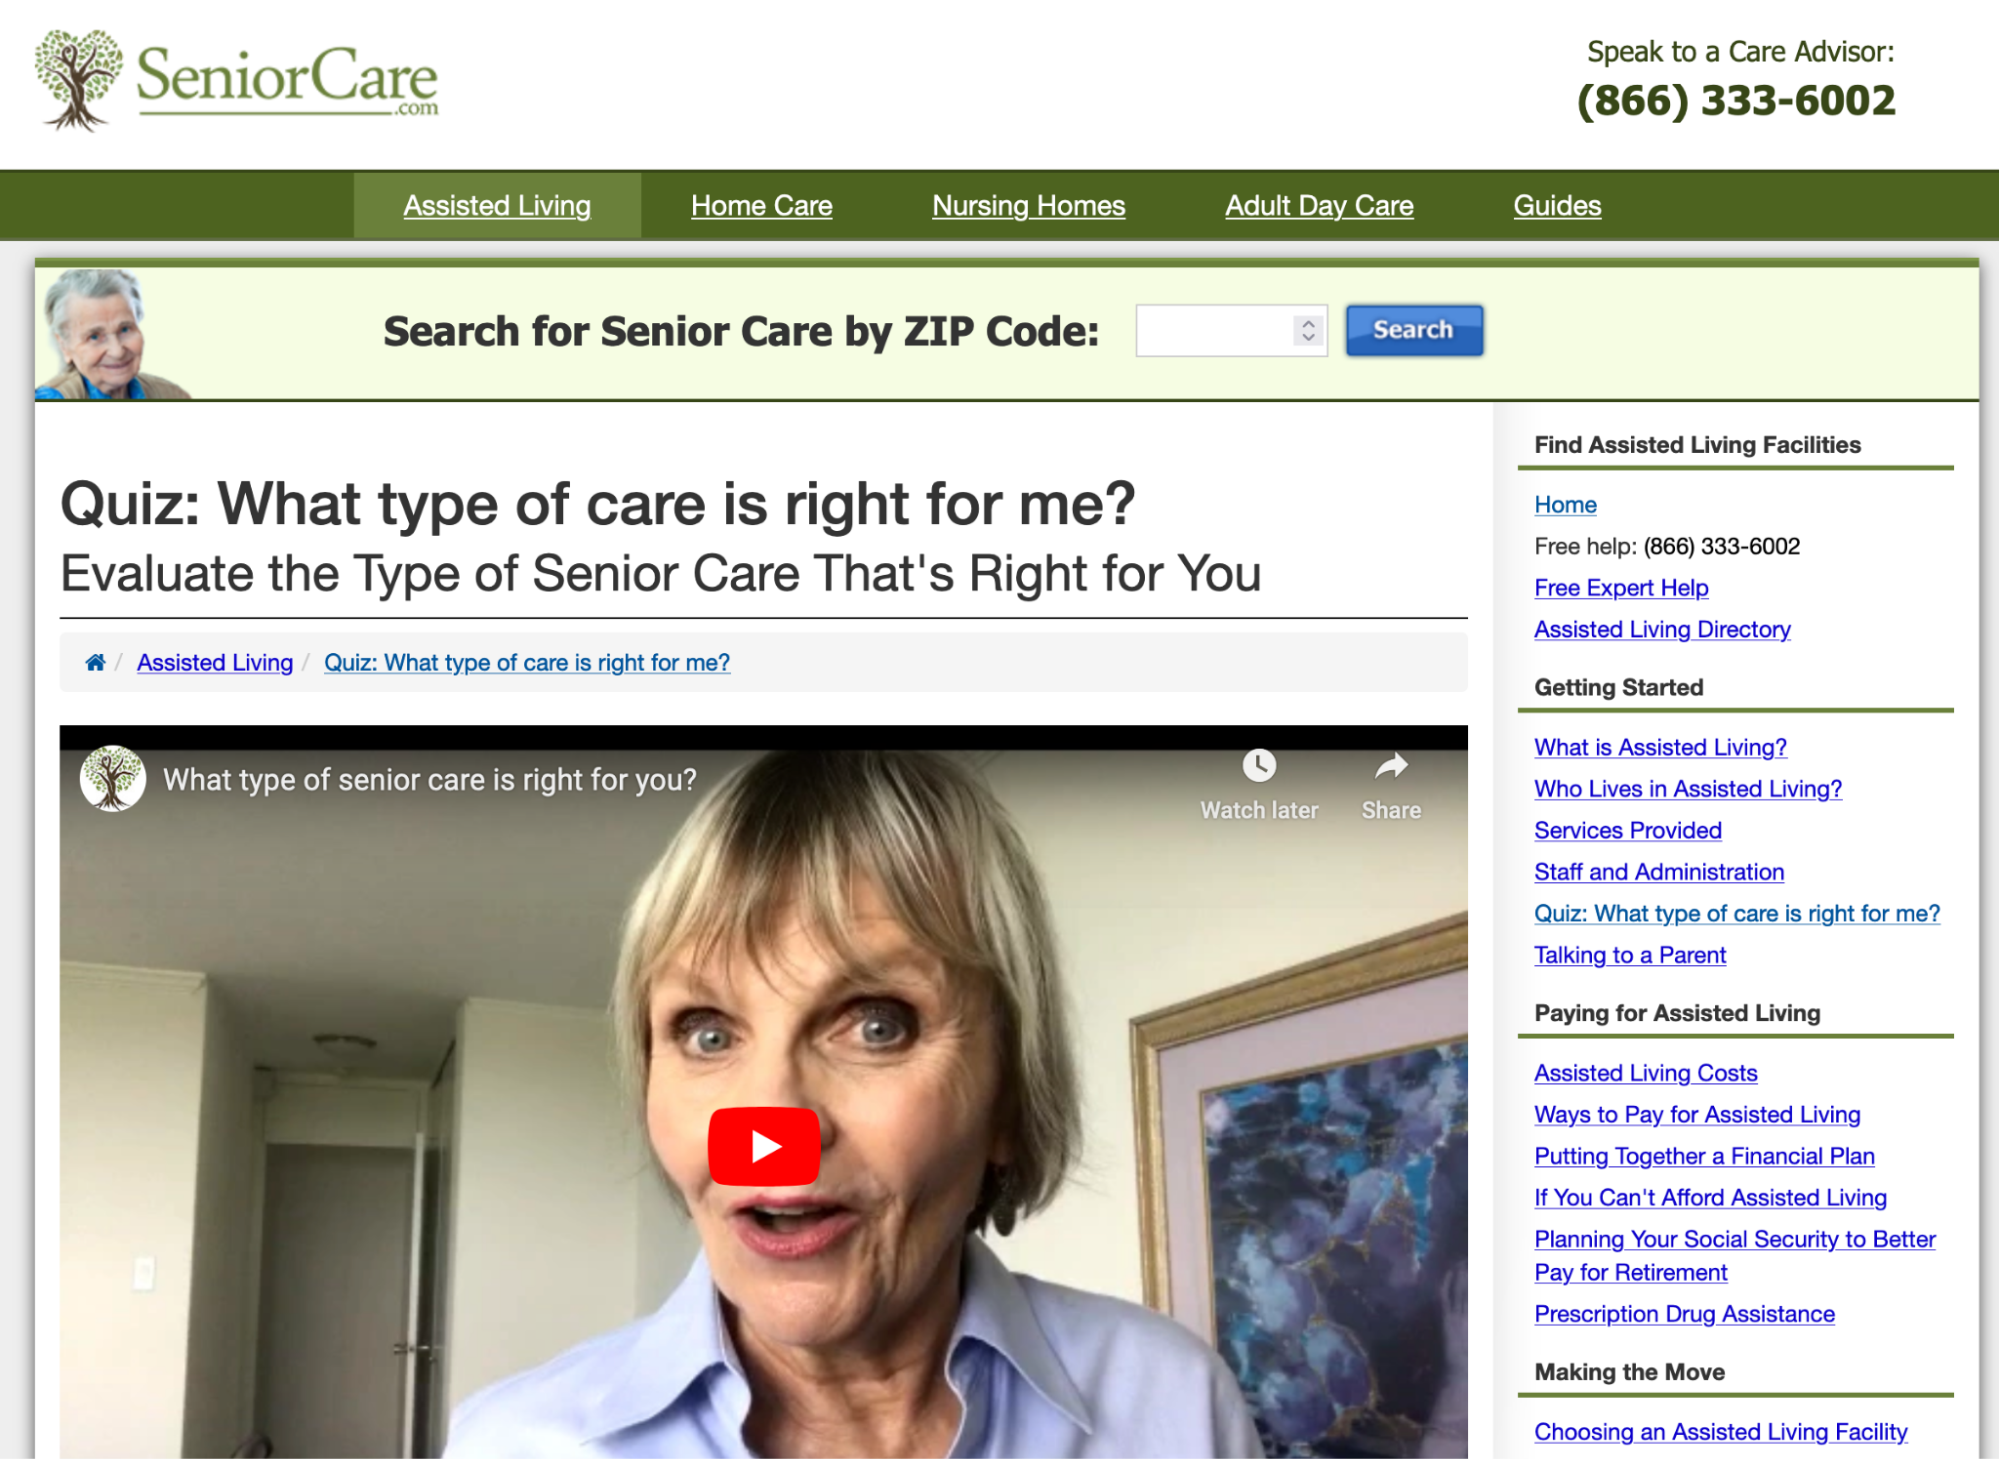Click the ZIP code stepper arrows

[1308, 330]
